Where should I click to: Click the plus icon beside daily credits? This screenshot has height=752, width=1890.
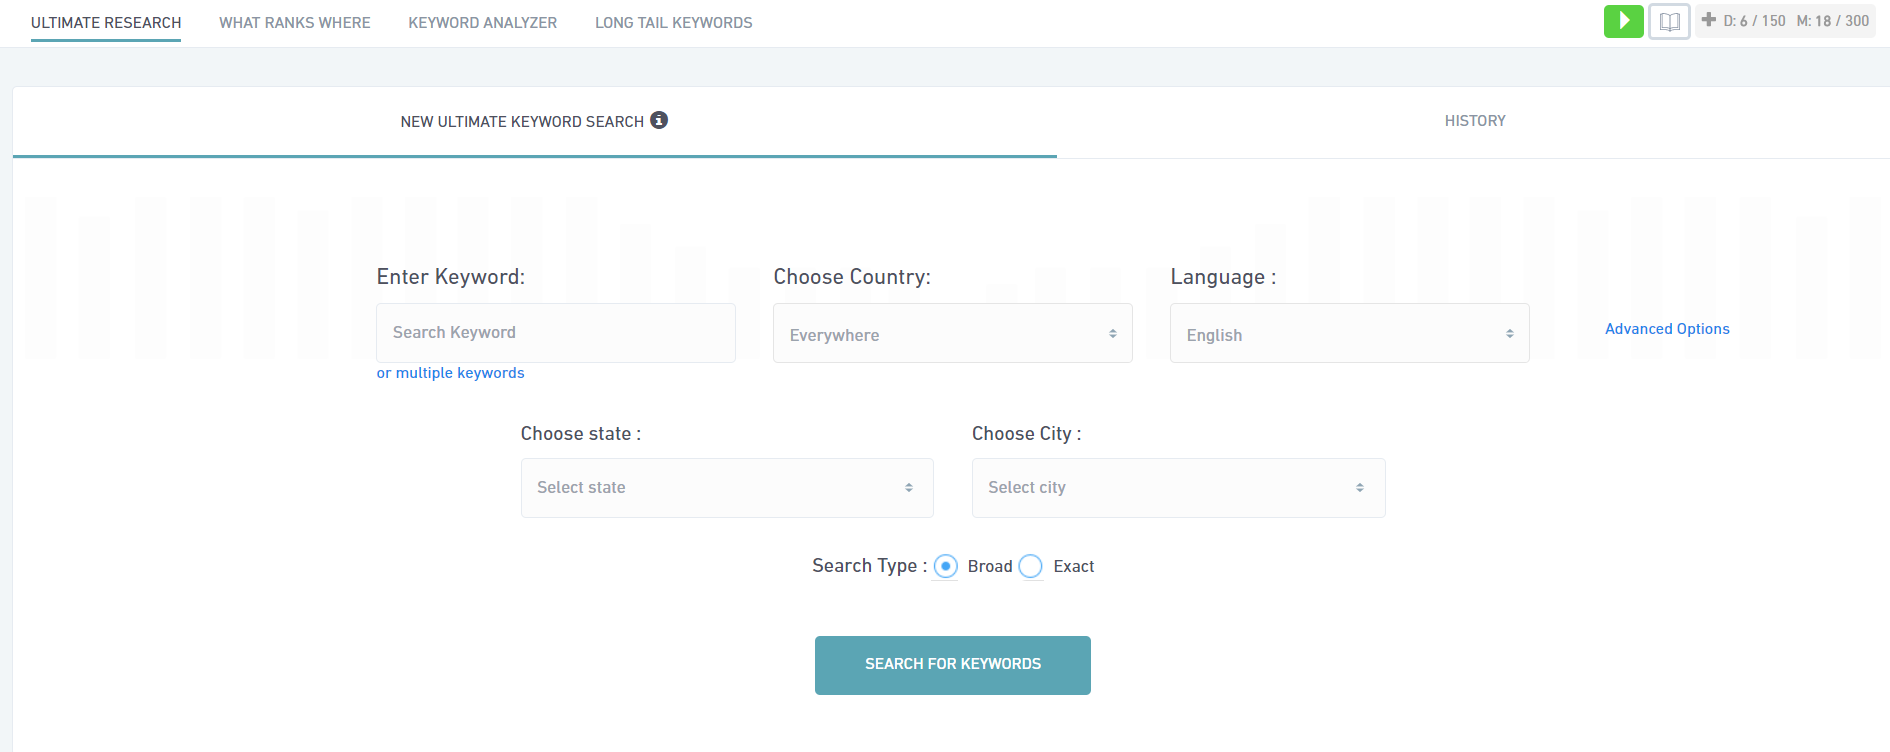1708,20
